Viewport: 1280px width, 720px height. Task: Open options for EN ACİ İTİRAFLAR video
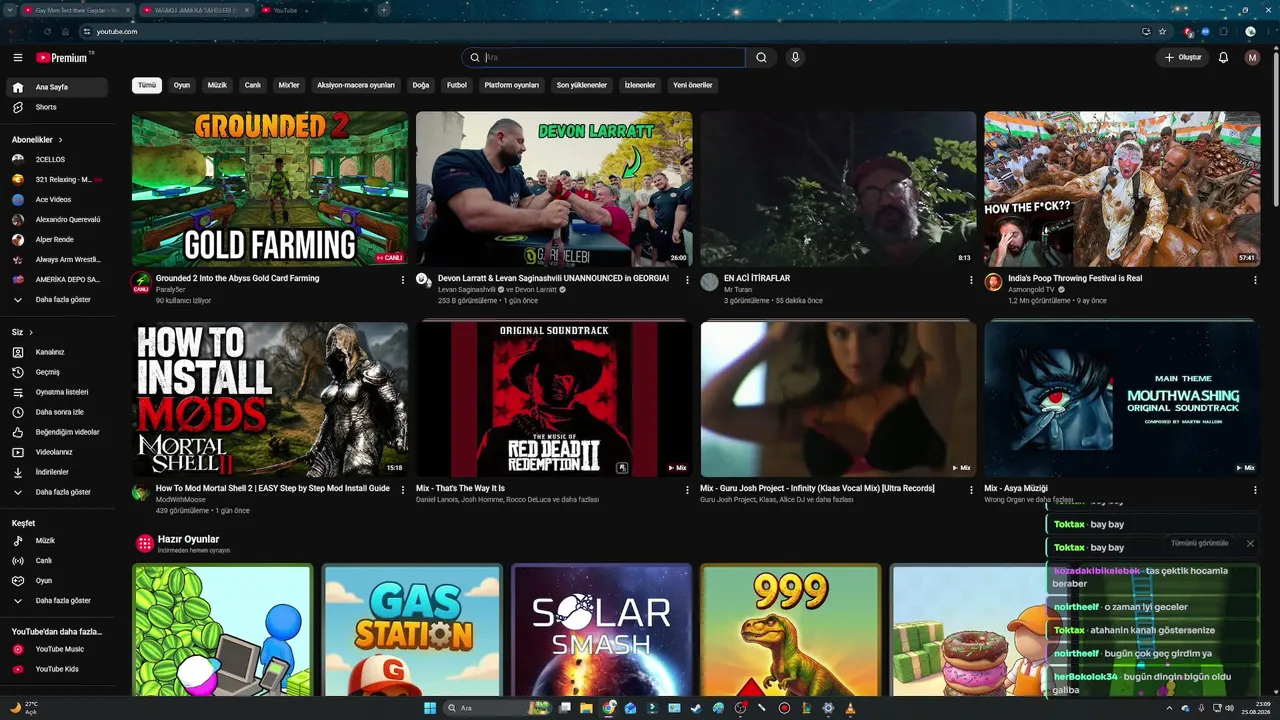[x=971, y=280]
